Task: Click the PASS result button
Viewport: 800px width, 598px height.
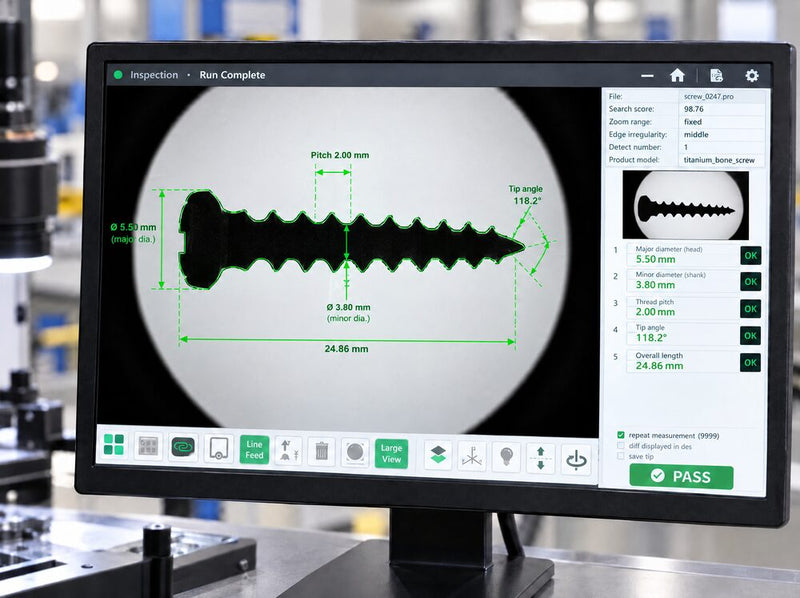Action: coord(681,477)
